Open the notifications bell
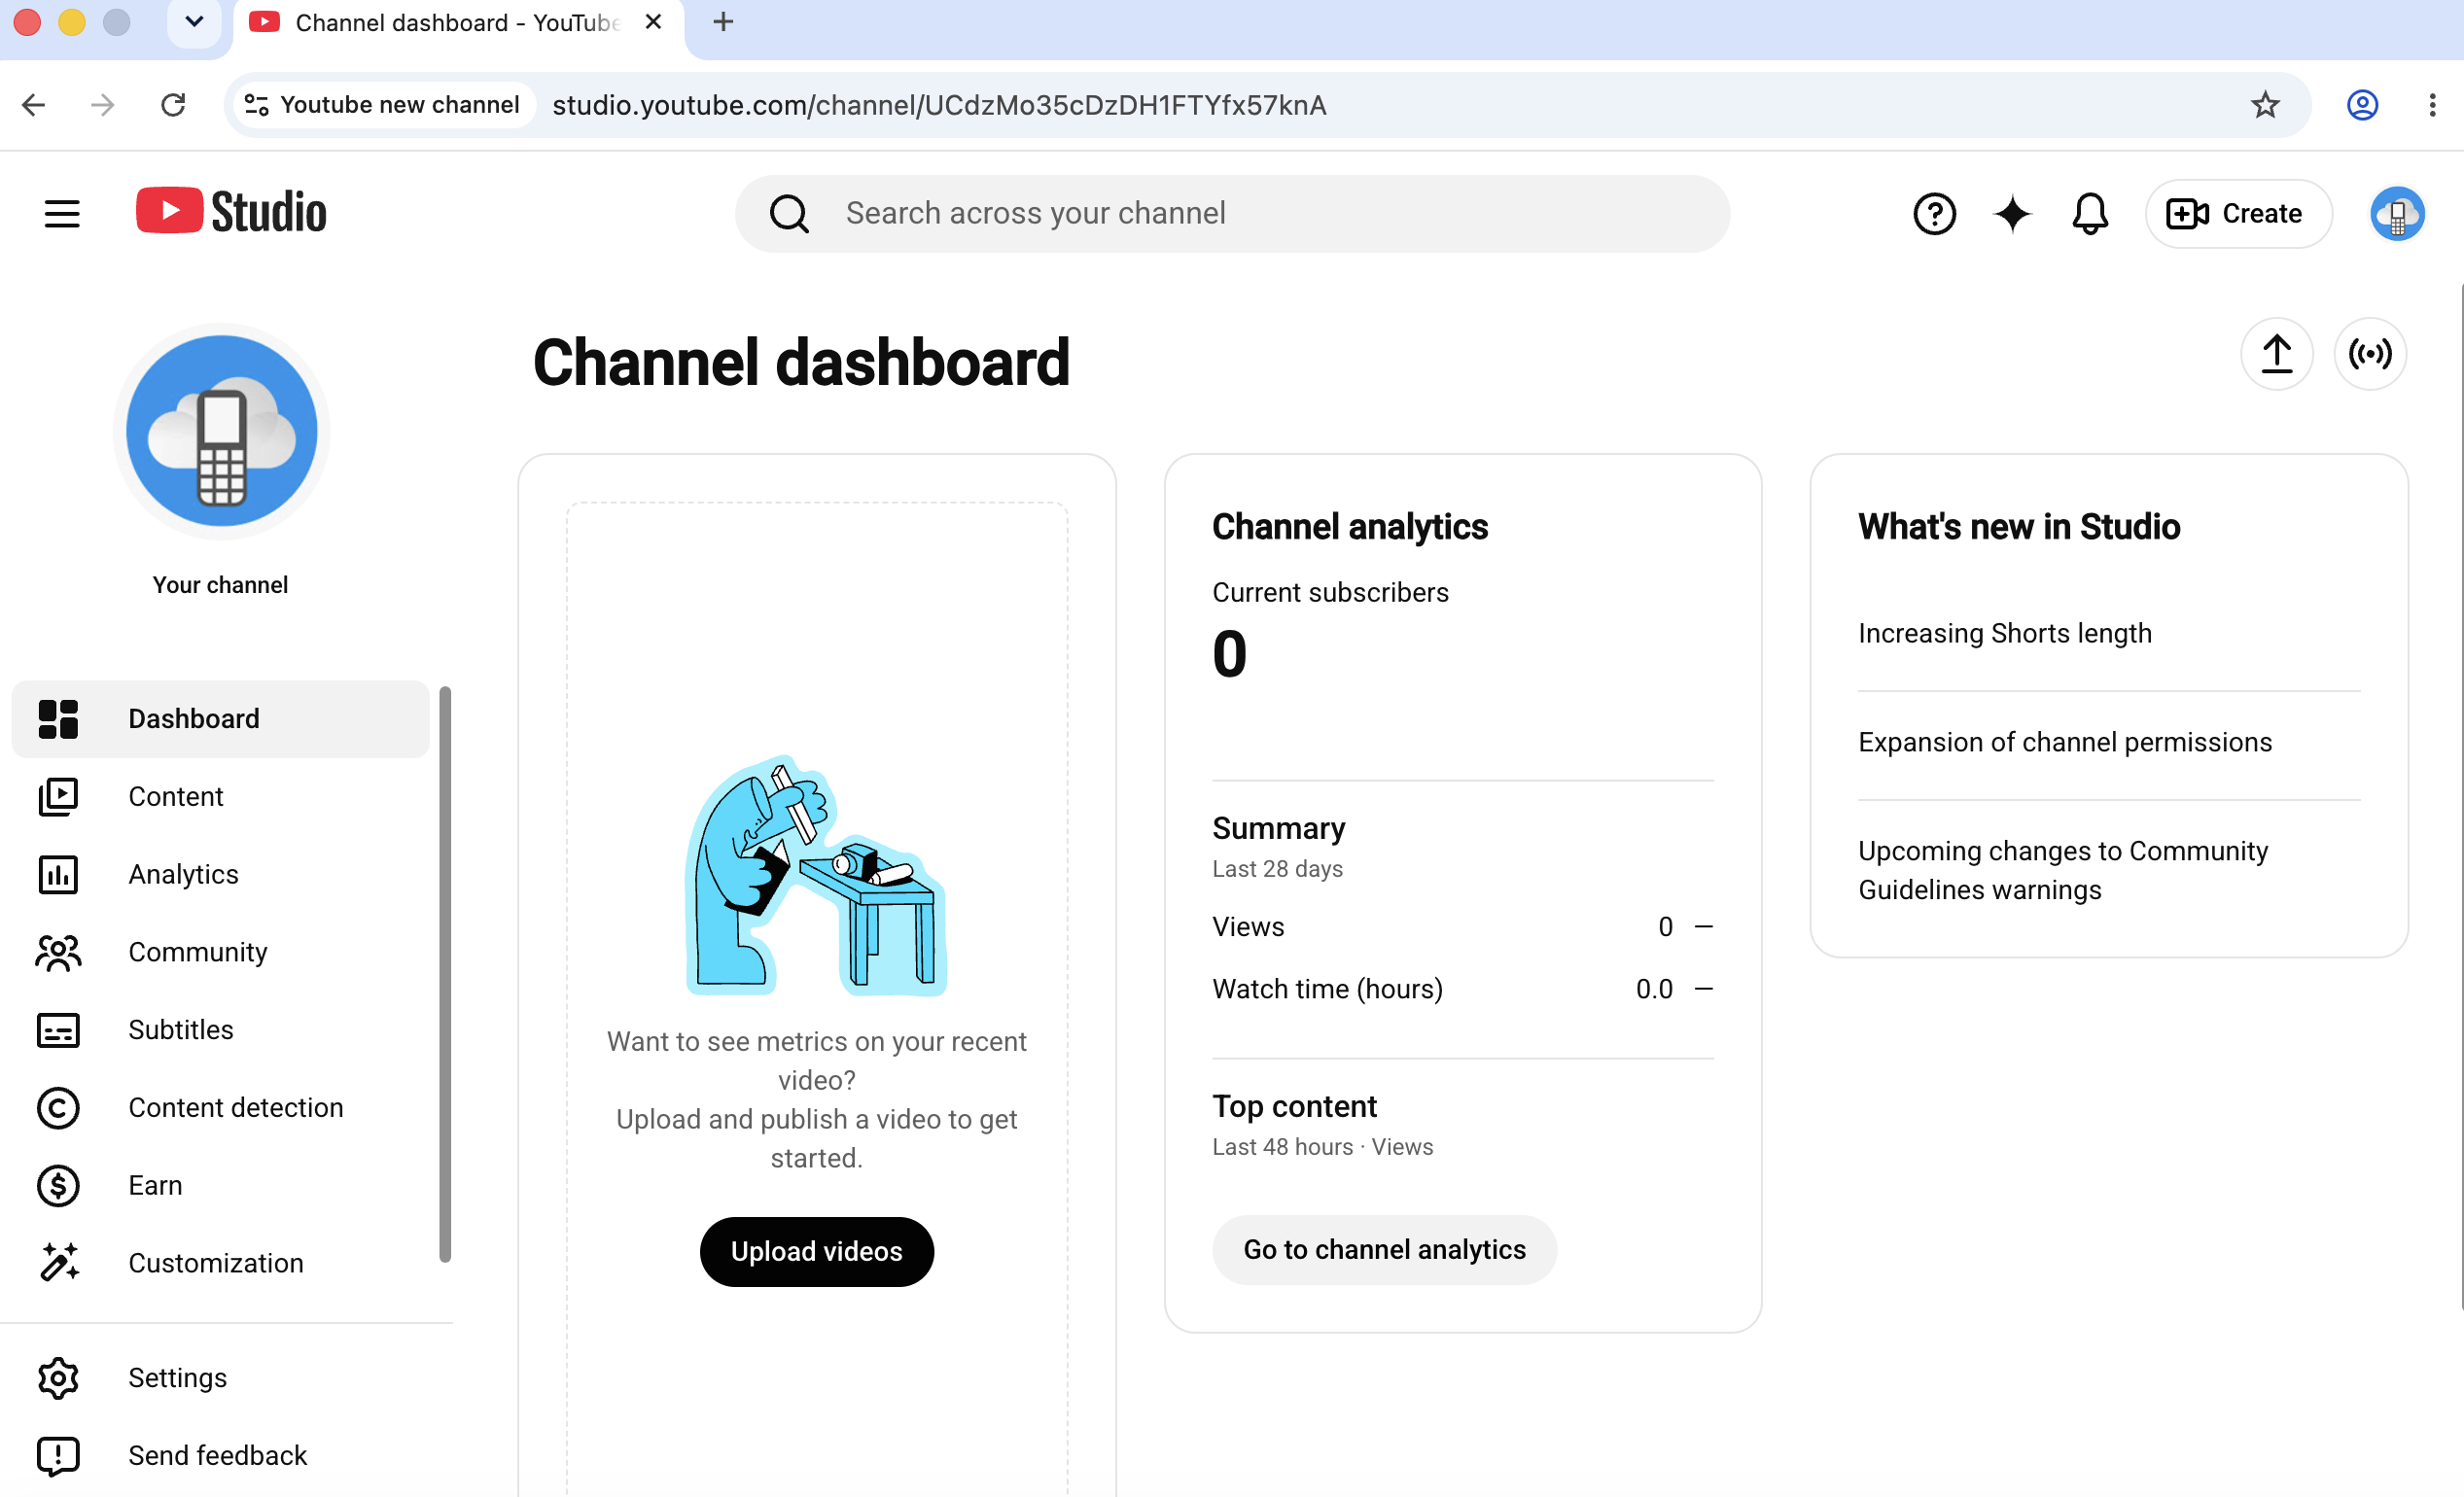 pyautogui.click(x=2090, y=213)
